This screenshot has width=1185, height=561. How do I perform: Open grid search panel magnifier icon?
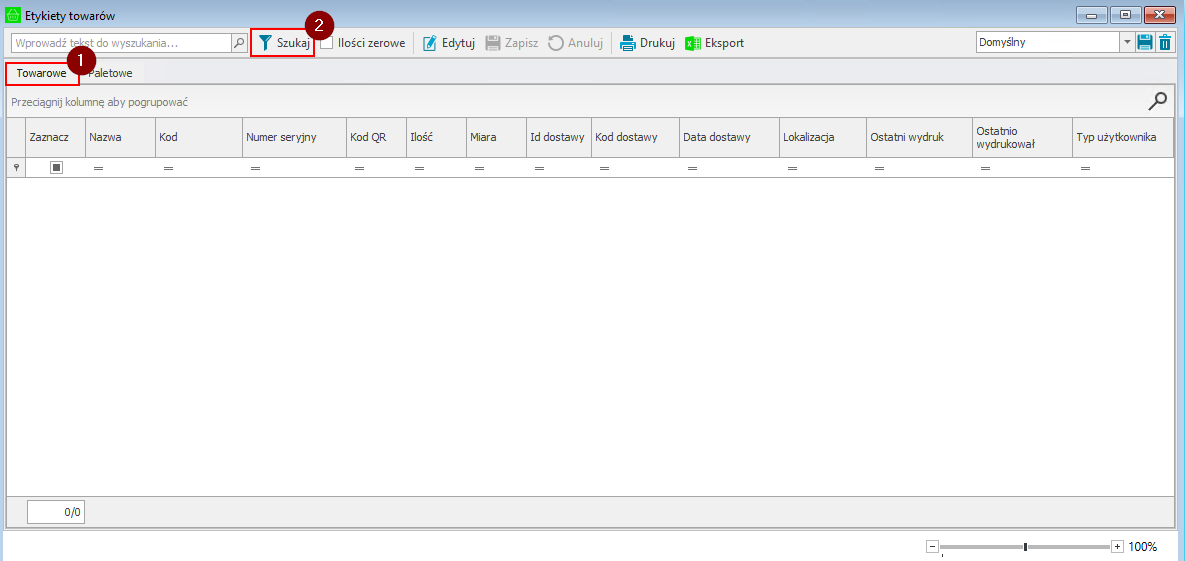[1157, 100]
